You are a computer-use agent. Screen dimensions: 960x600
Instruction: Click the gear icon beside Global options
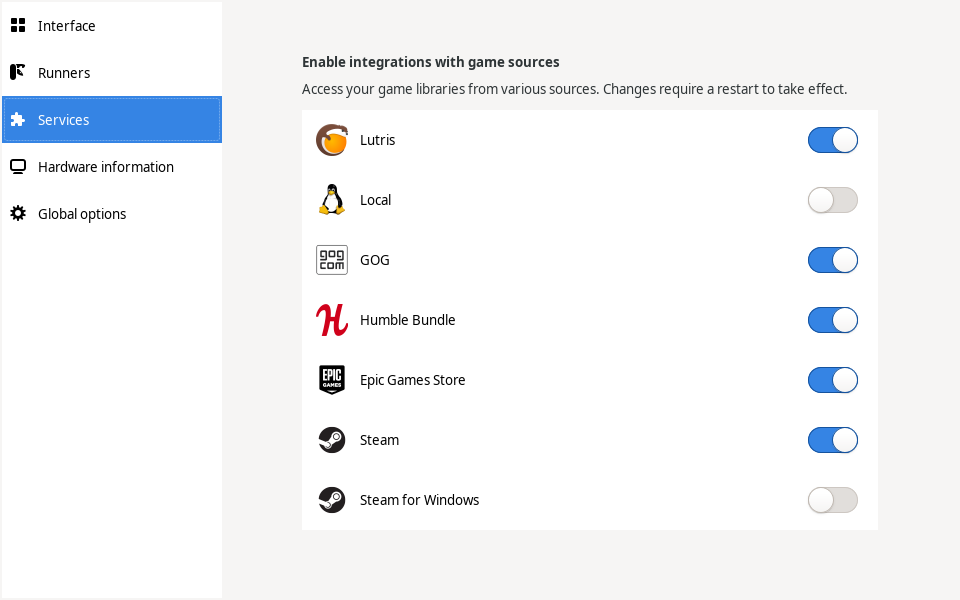pyautogui.click(x=18, y=213)
